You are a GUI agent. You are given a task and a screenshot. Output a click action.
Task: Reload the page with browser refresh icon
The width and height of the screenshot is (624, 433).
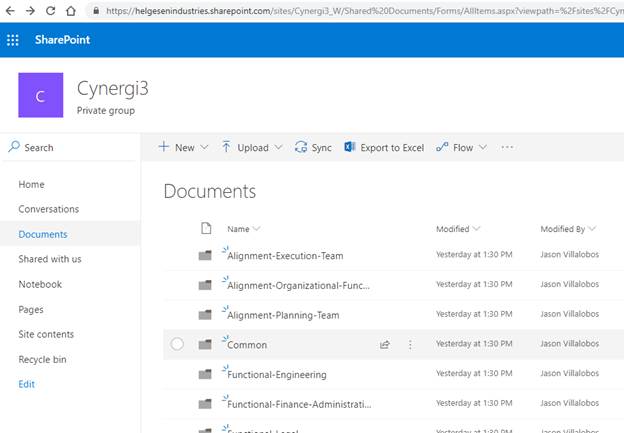[48, 10]
